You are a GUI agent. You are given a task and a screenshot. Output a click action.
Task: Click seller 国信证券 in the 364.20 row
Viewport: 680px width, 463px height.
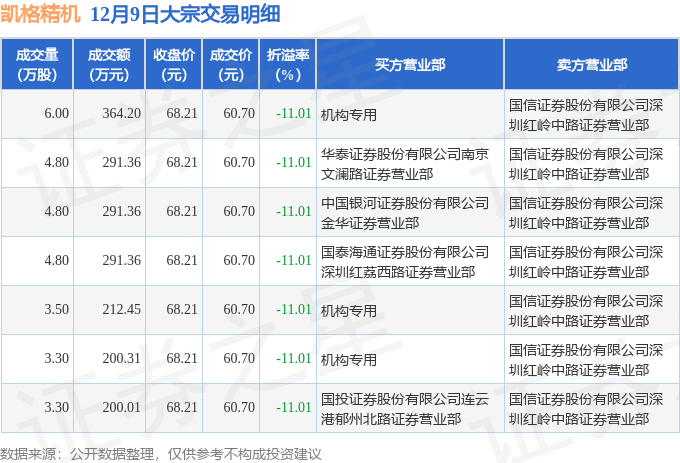click(x=586, y=114)
